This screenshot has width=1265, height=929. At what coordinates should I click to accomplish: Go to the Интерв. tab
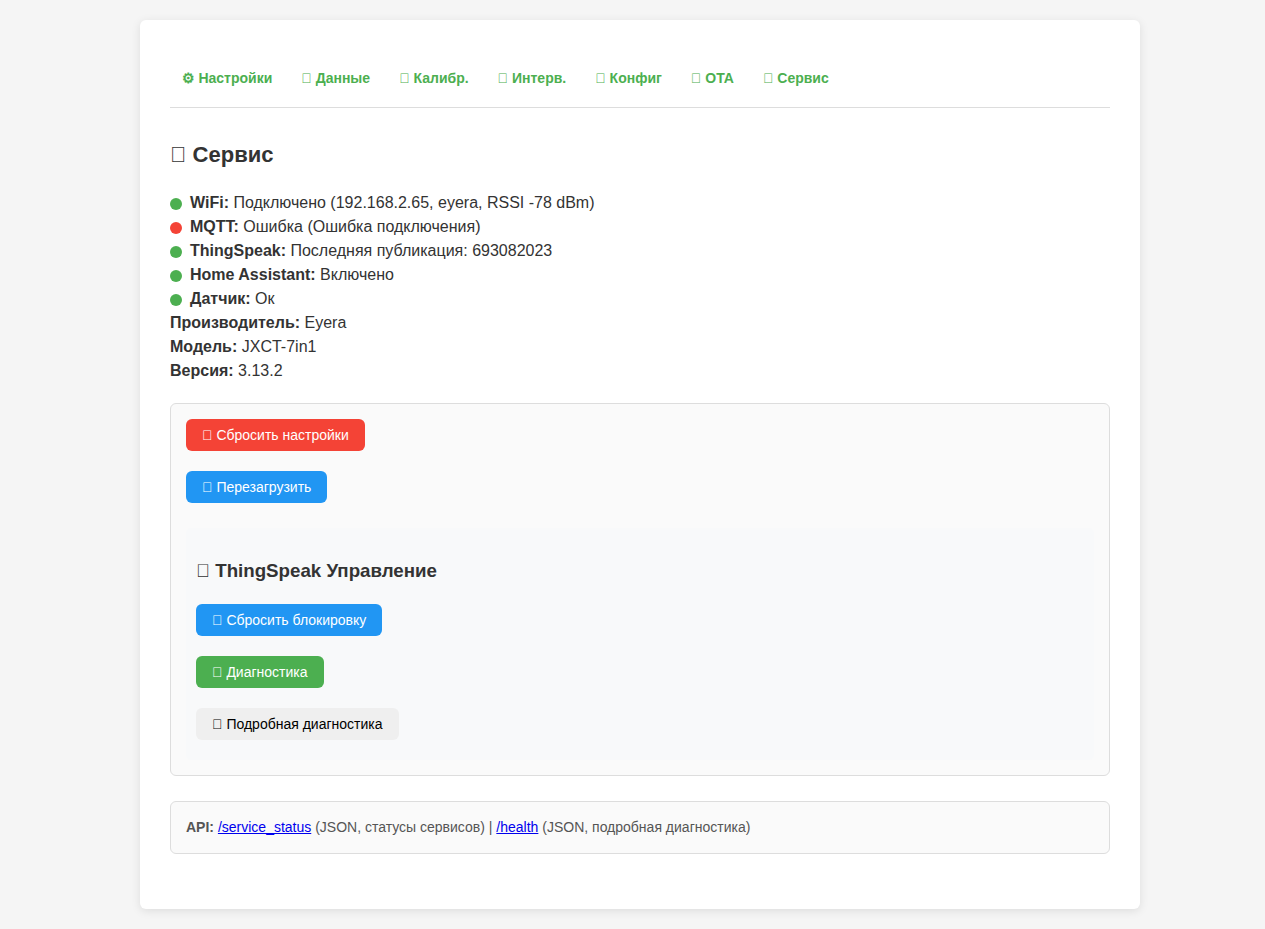coord(532,78)
